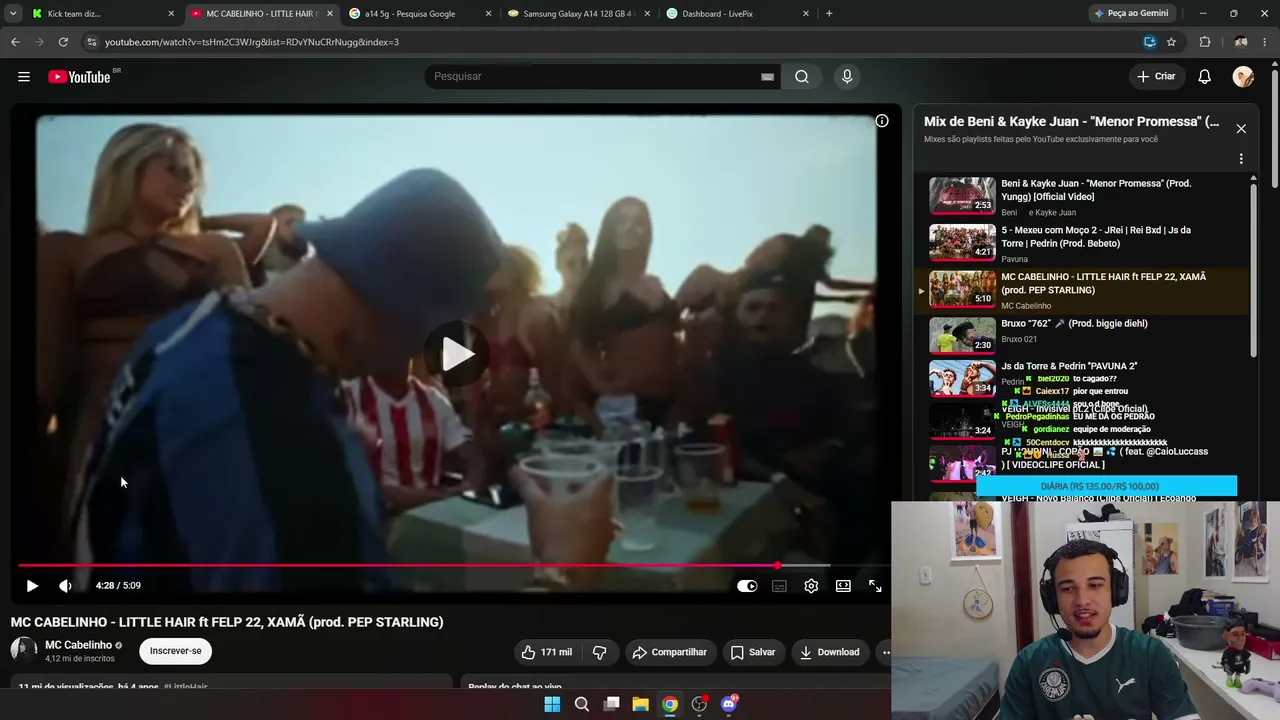Viewport: 1280px width, 720px height.
Task: Open Windows taskbar search
Action: (x=581, y=704)
